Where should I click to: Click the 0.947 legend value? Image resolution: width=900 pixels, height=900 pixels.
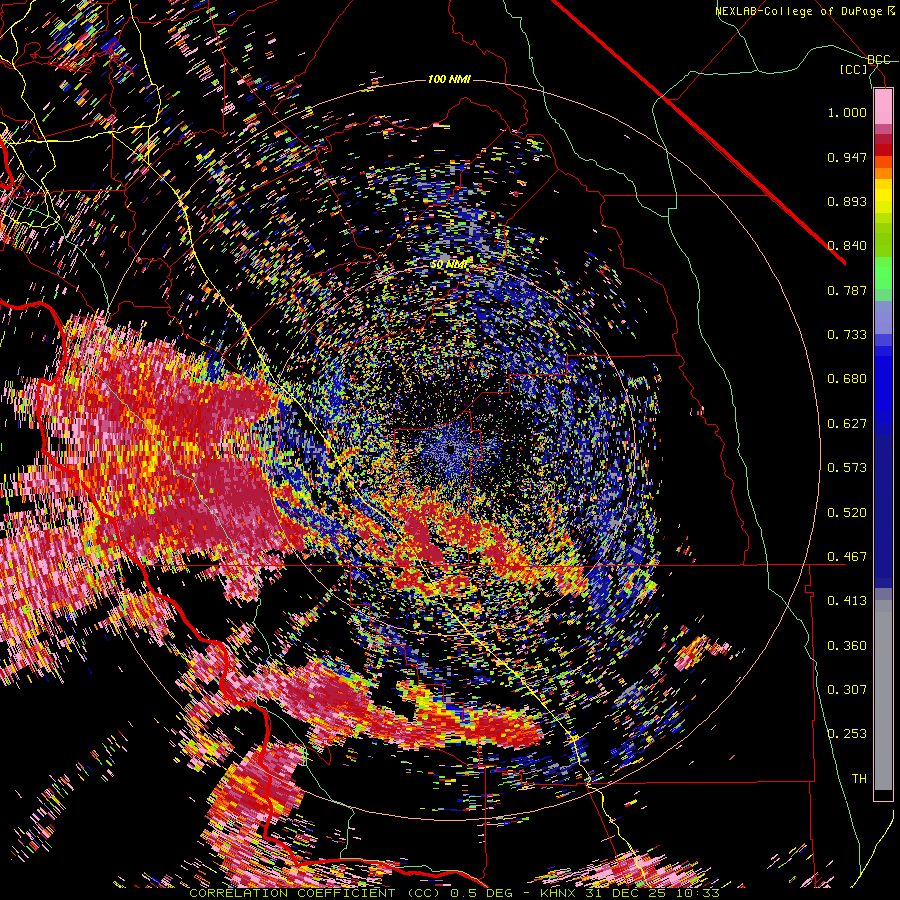tap(847, 157)
